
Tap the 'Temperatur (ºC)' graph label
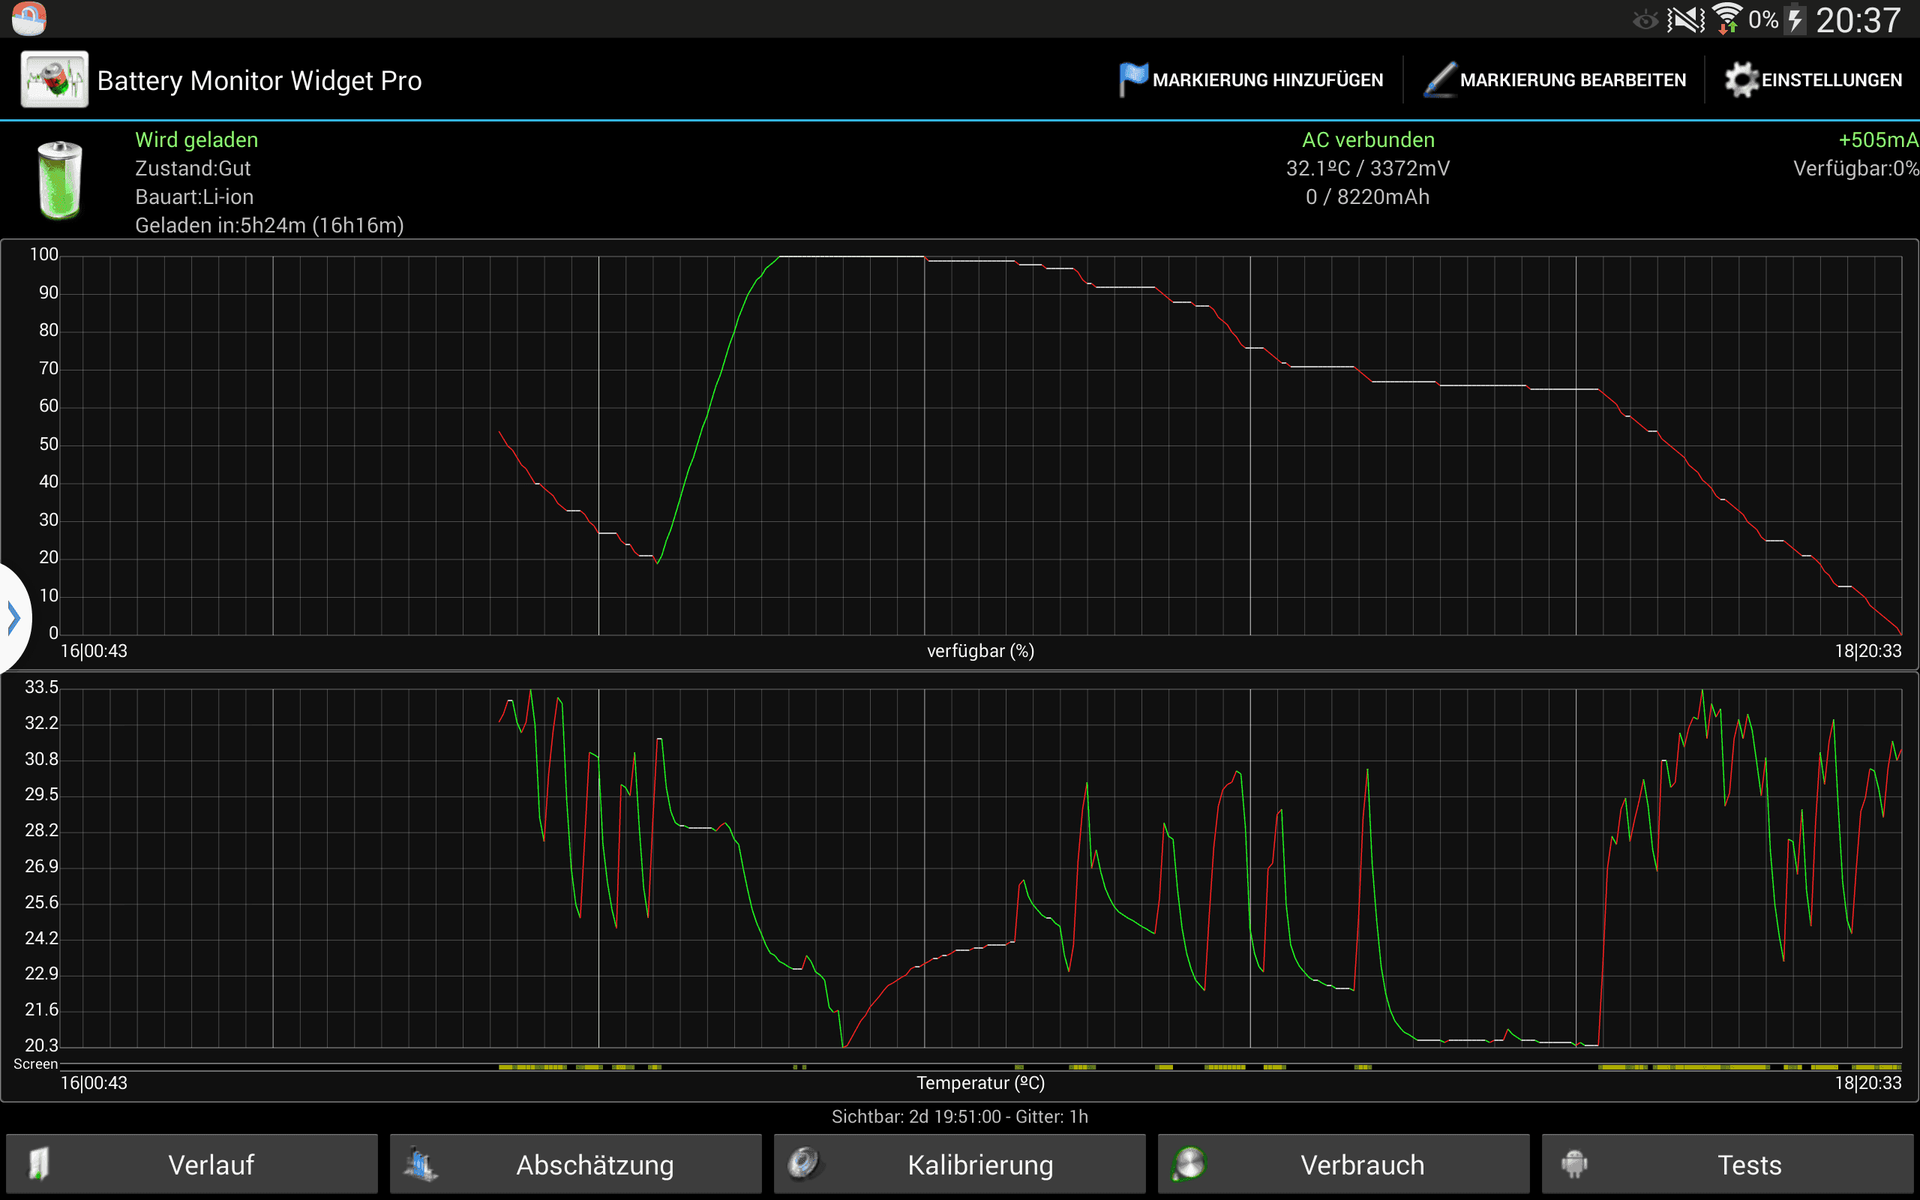[980, 1083]
